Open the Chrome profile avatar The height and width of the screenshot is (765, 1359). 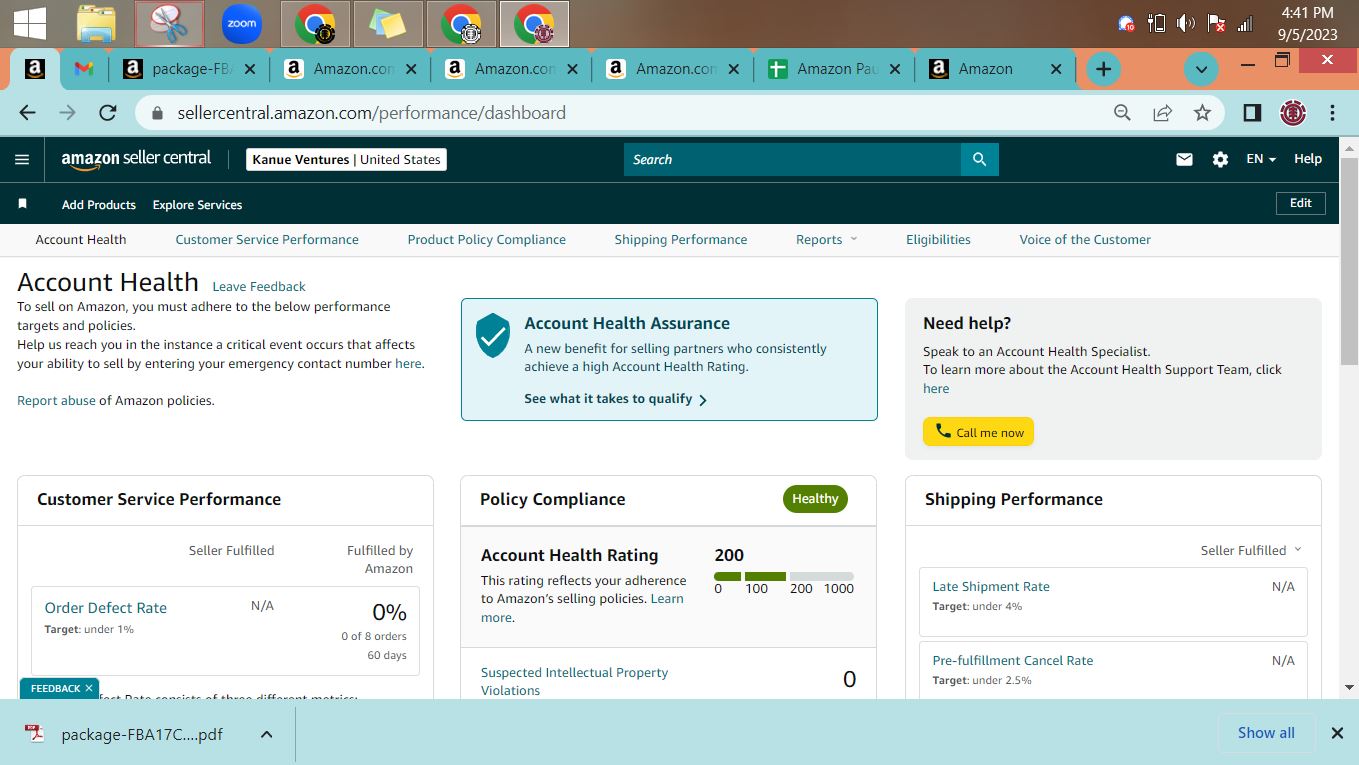tap(1293, 113)
